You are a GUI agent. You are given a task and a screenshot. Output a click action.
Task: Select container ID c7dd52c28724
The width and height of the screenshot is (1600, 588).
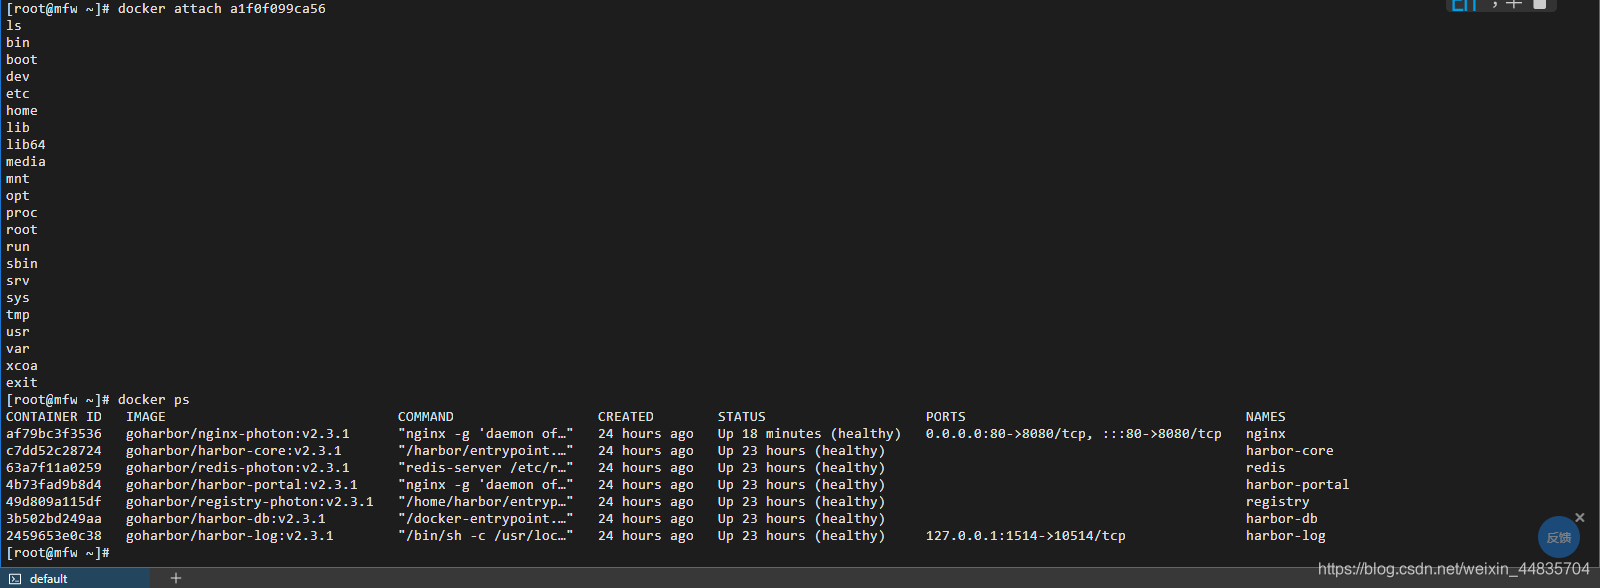coord(54,451)
